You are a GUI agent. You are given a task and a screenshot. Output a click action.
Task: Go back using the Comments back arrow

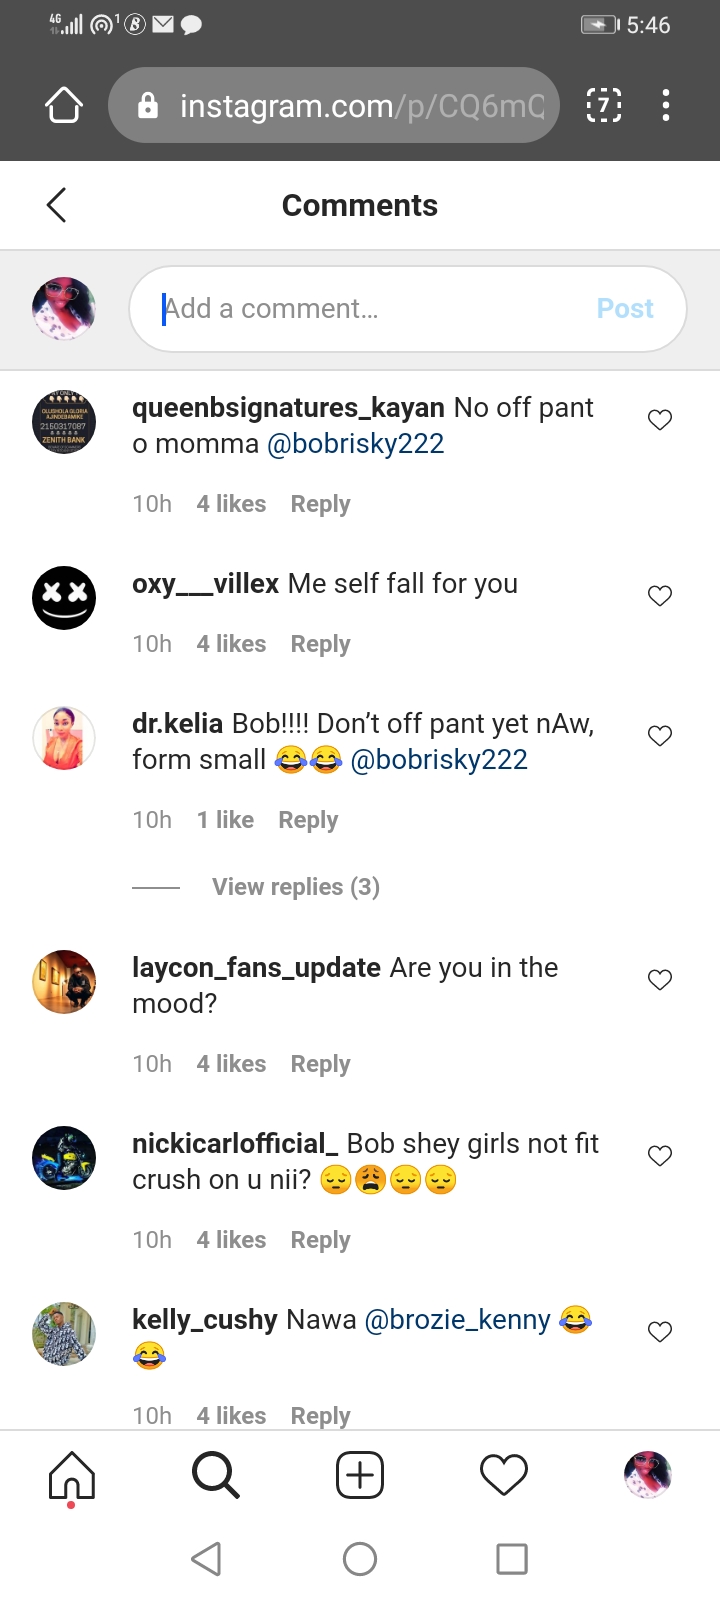coord(57,205)
